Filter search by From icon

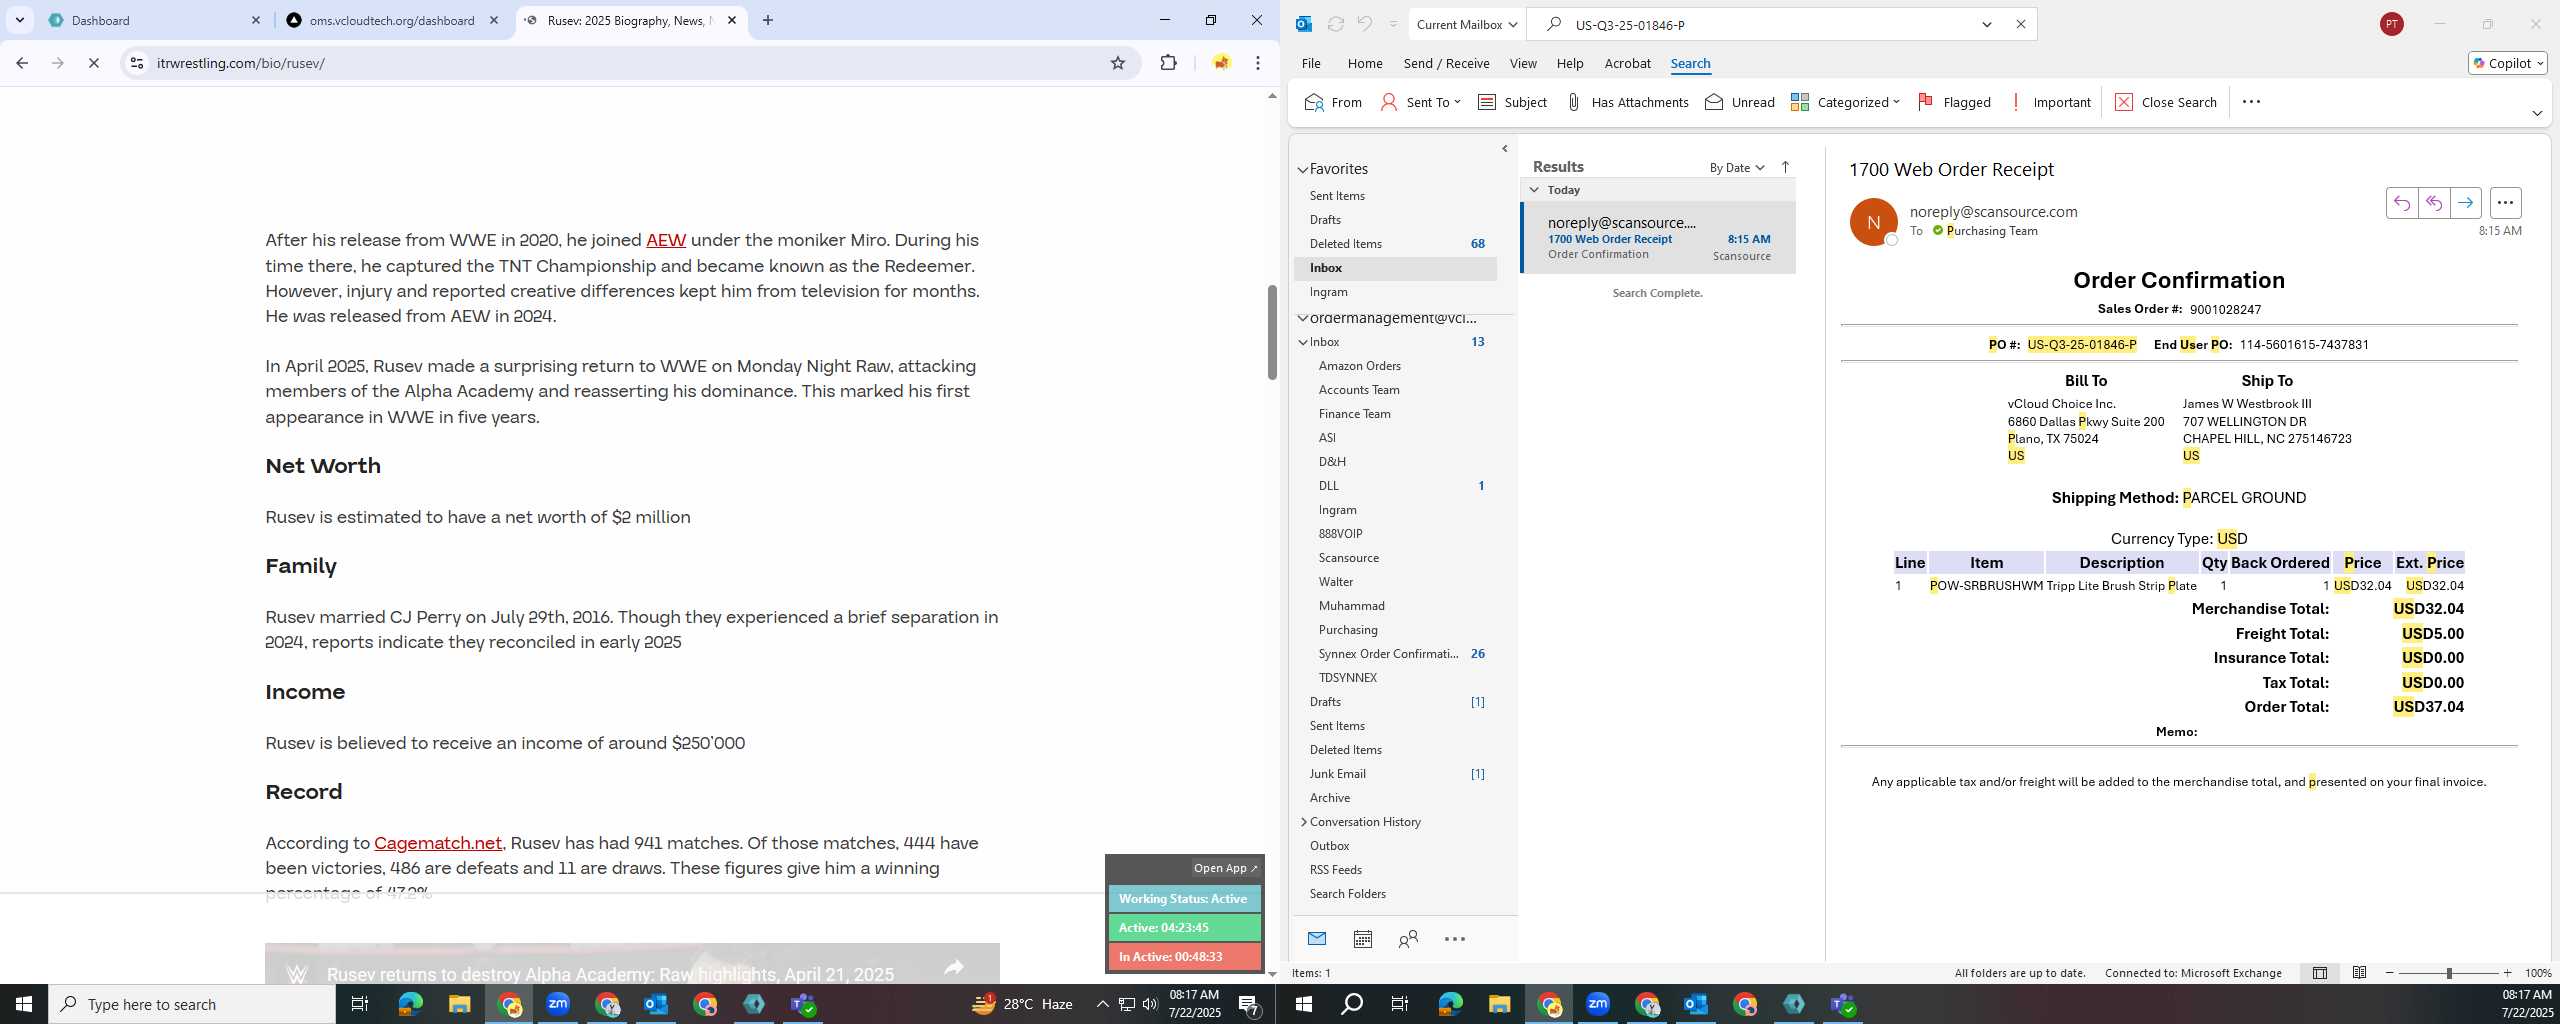click(x=1333, y=102)
